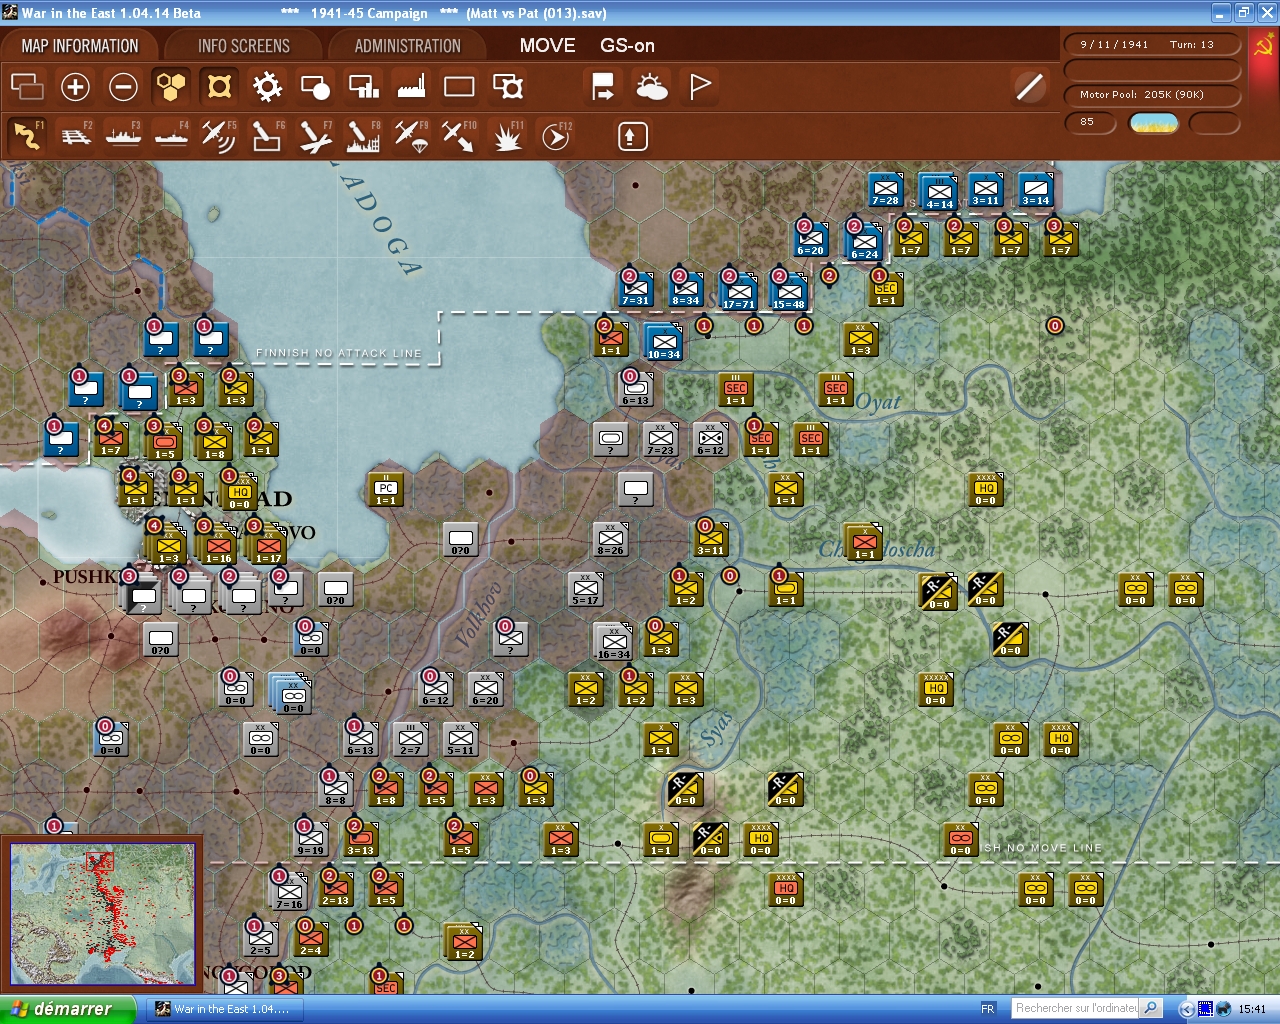Click the empty rectangle icon

point(459,87)
